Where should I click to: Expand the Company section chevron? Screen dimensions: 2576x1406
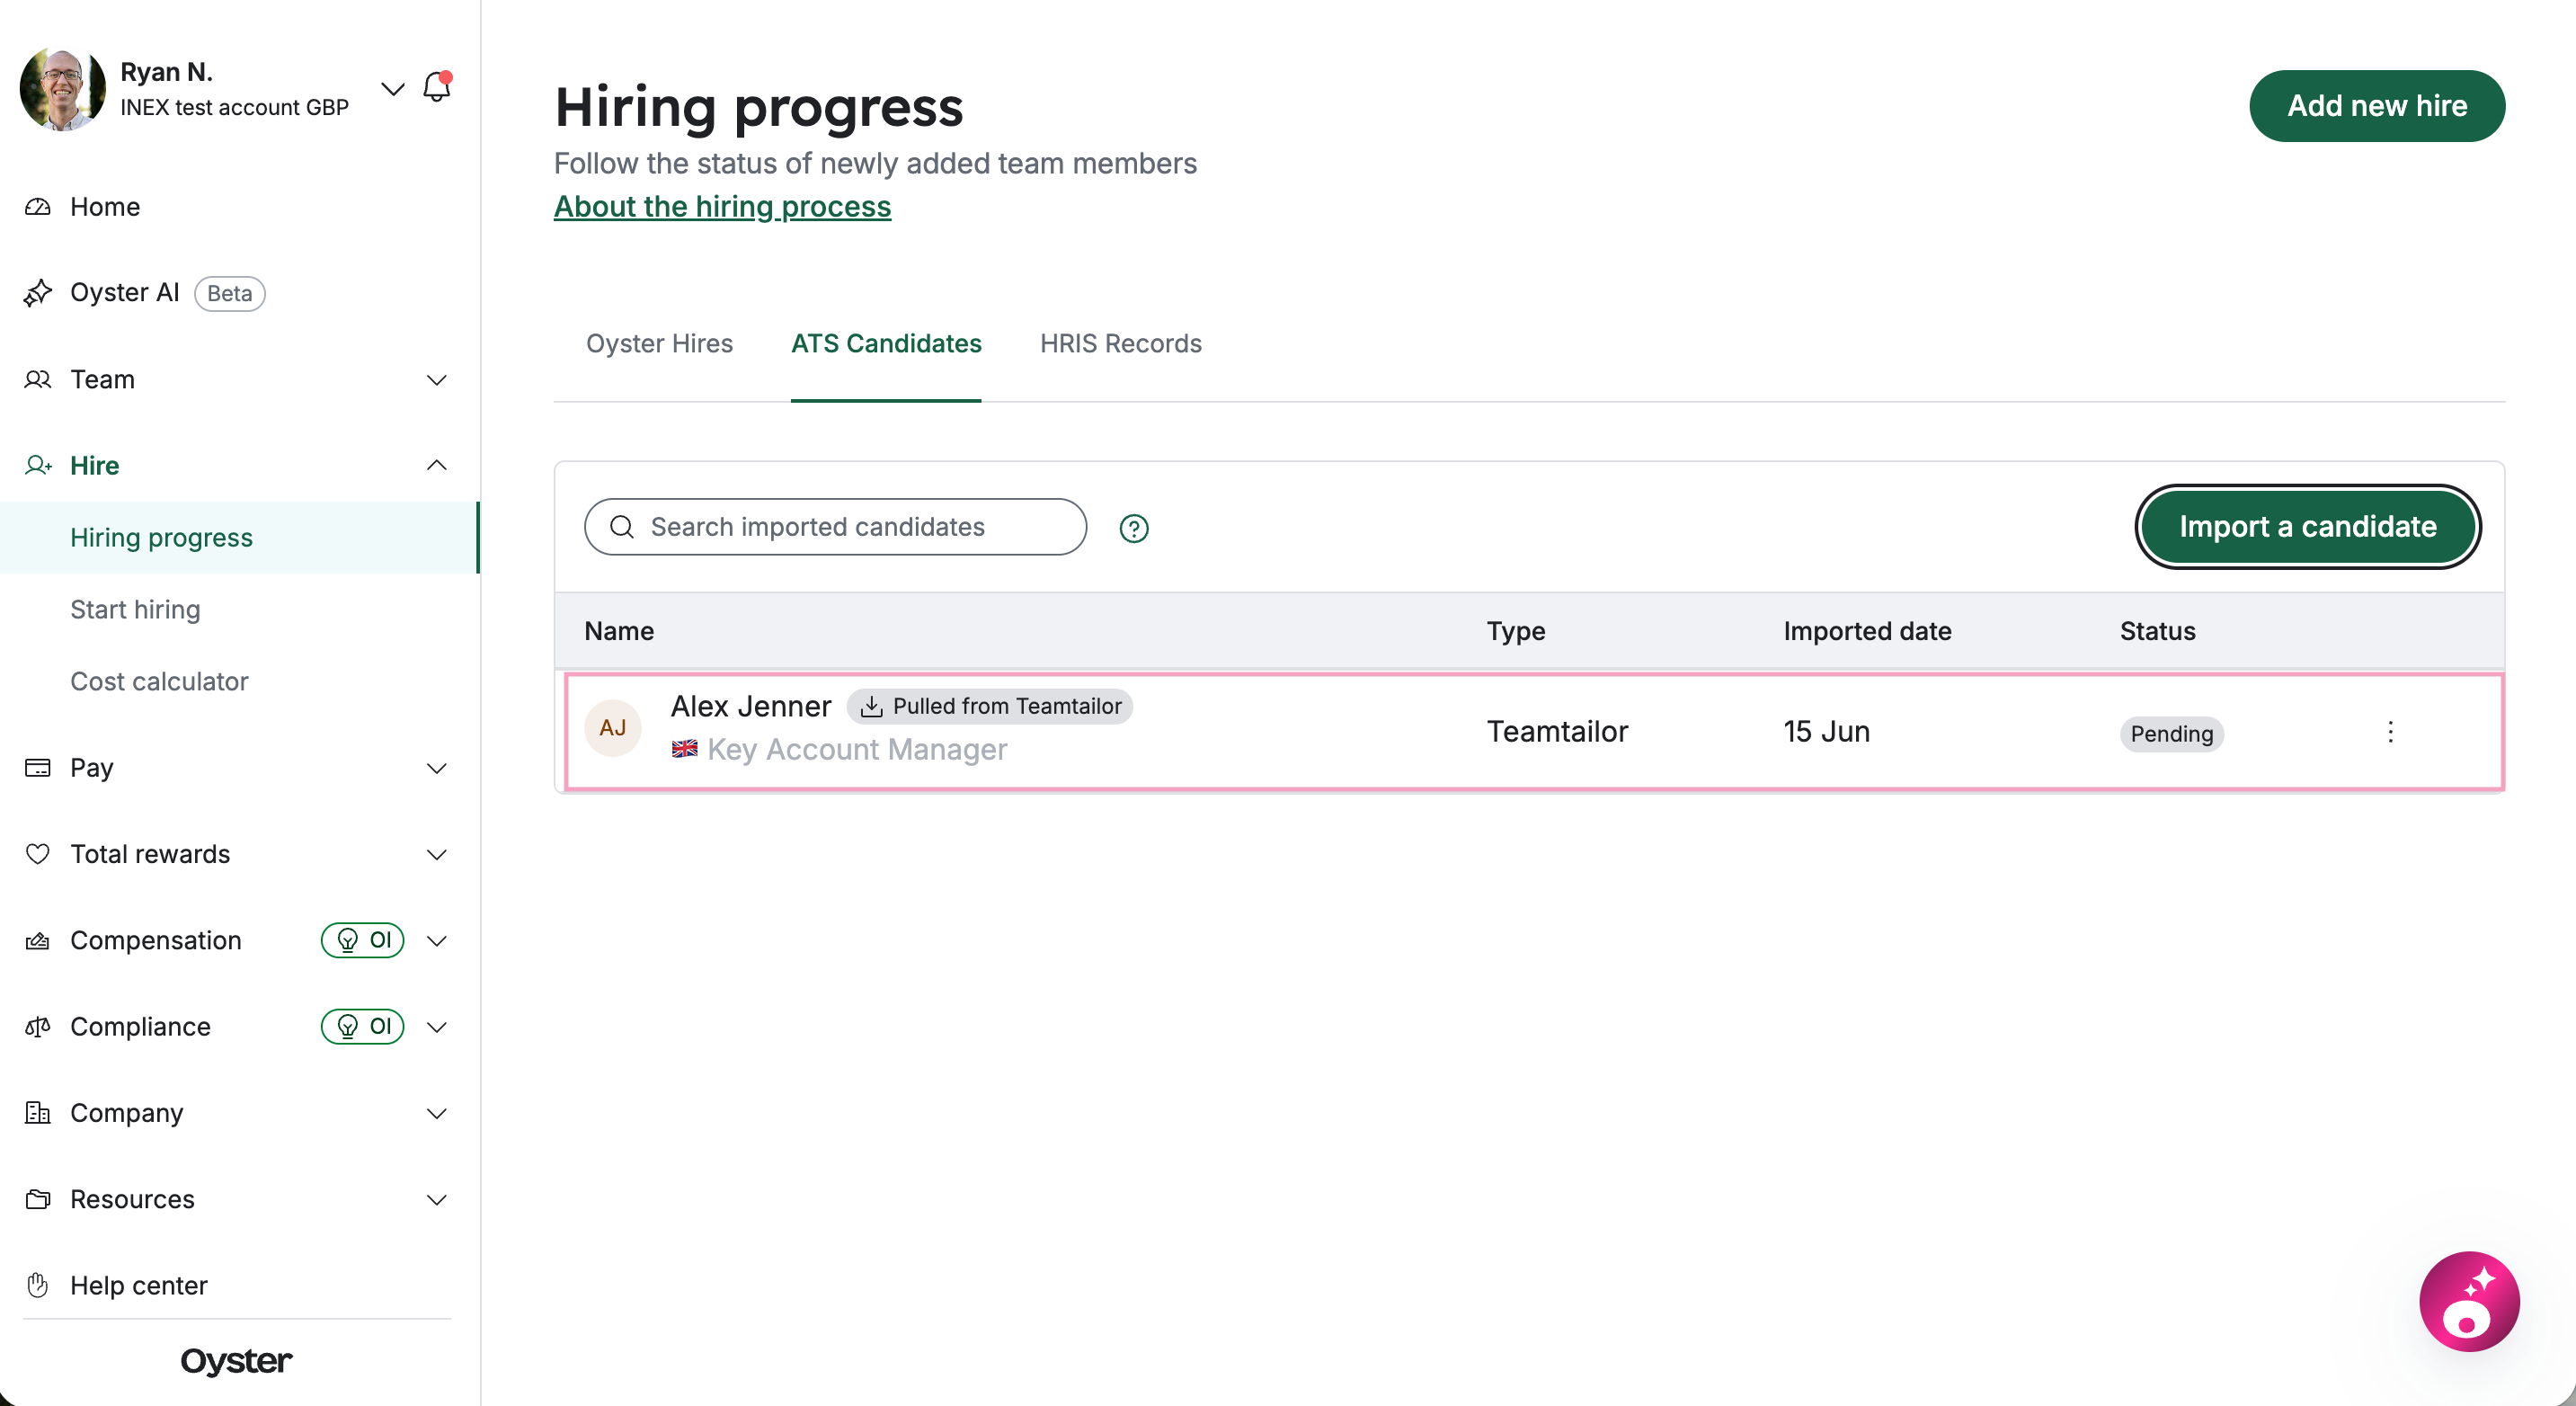pos(437,1113)
